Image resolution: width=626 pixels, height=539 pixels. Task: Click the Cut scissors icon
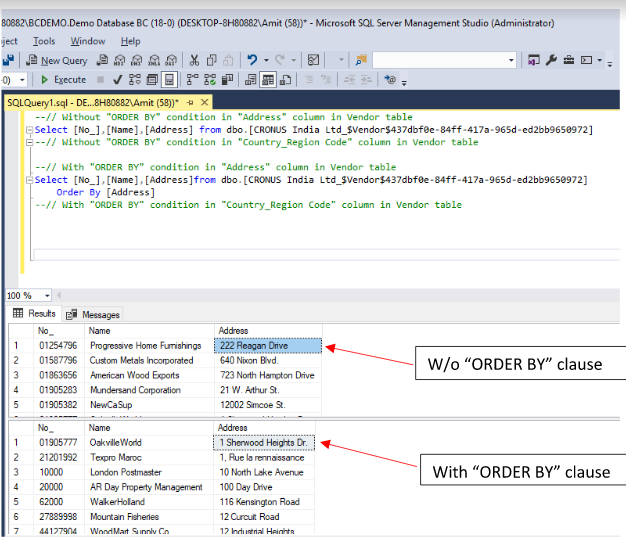pyautogui.click(x=194, y=60)
